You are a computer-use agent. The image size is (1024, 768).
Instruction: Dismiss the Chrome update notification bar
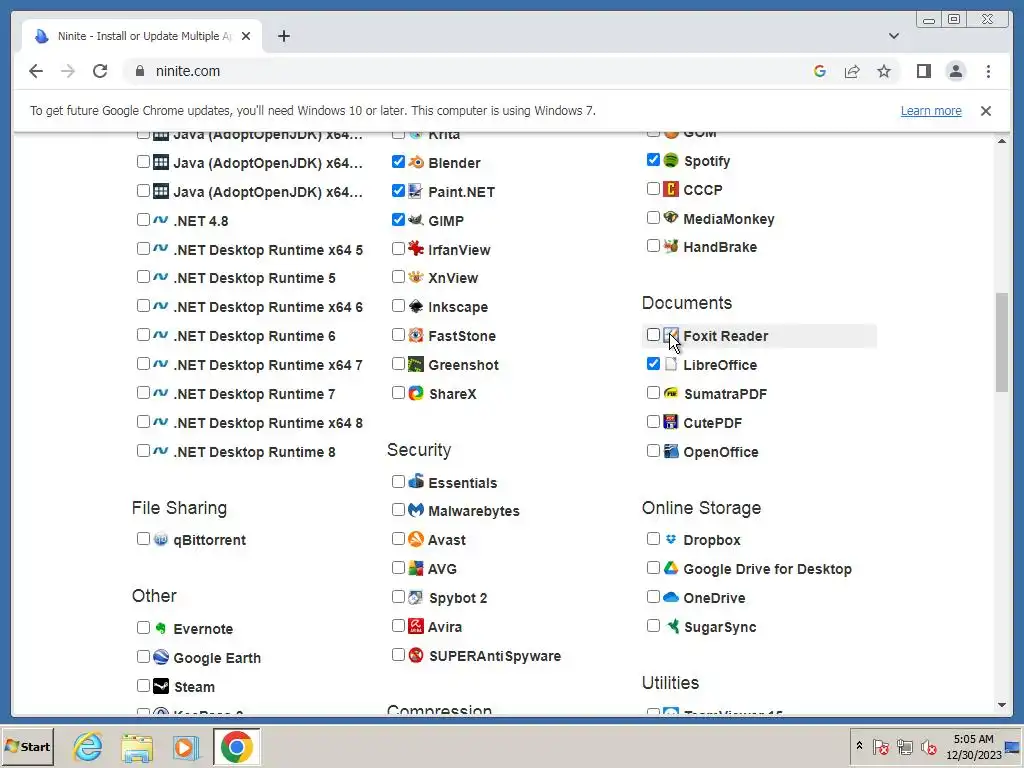985,111
